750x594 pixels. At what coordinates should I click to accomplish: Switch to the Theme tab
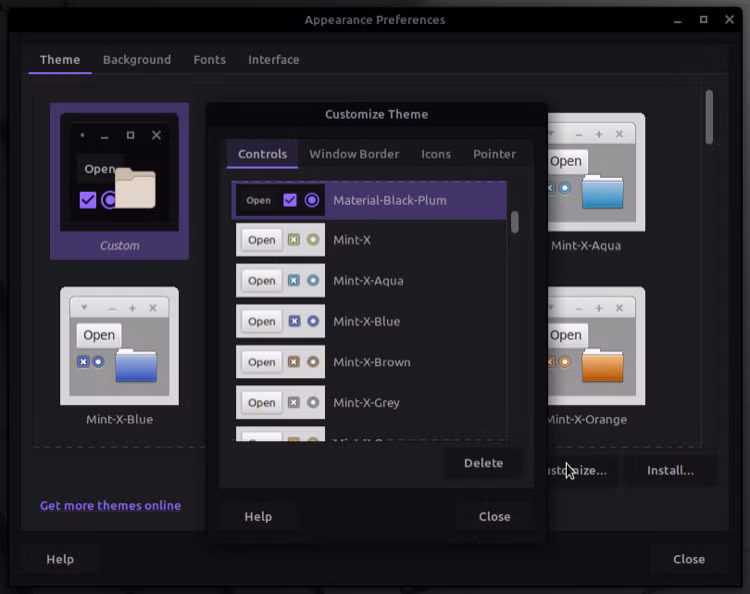(x=60, y=60)
